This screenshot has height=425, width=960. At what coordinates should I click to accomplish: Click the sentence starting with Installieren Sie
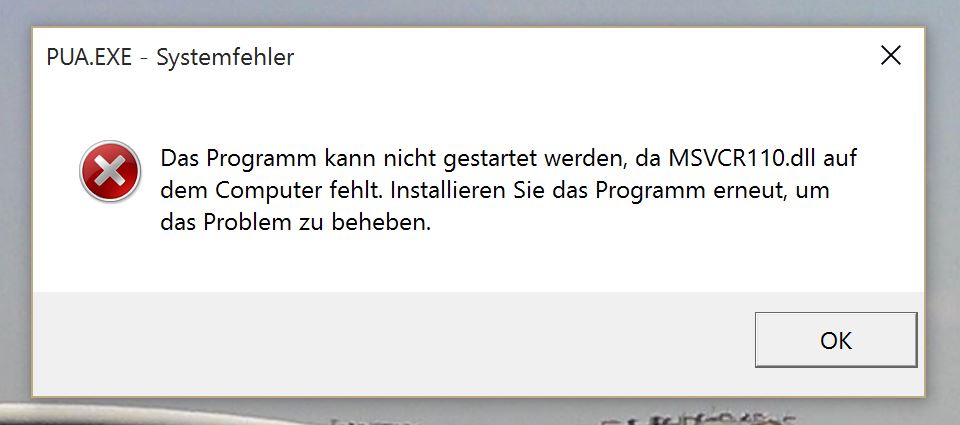pos(609,190)
